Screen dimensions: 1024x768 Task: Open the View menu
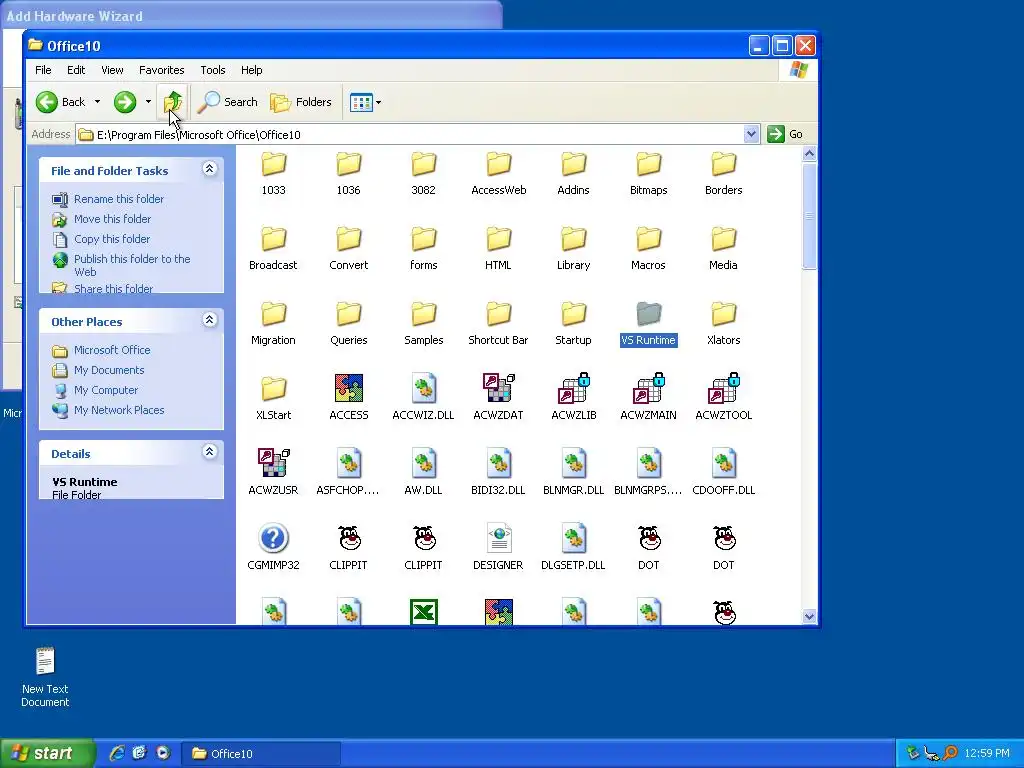click(112, 70)
